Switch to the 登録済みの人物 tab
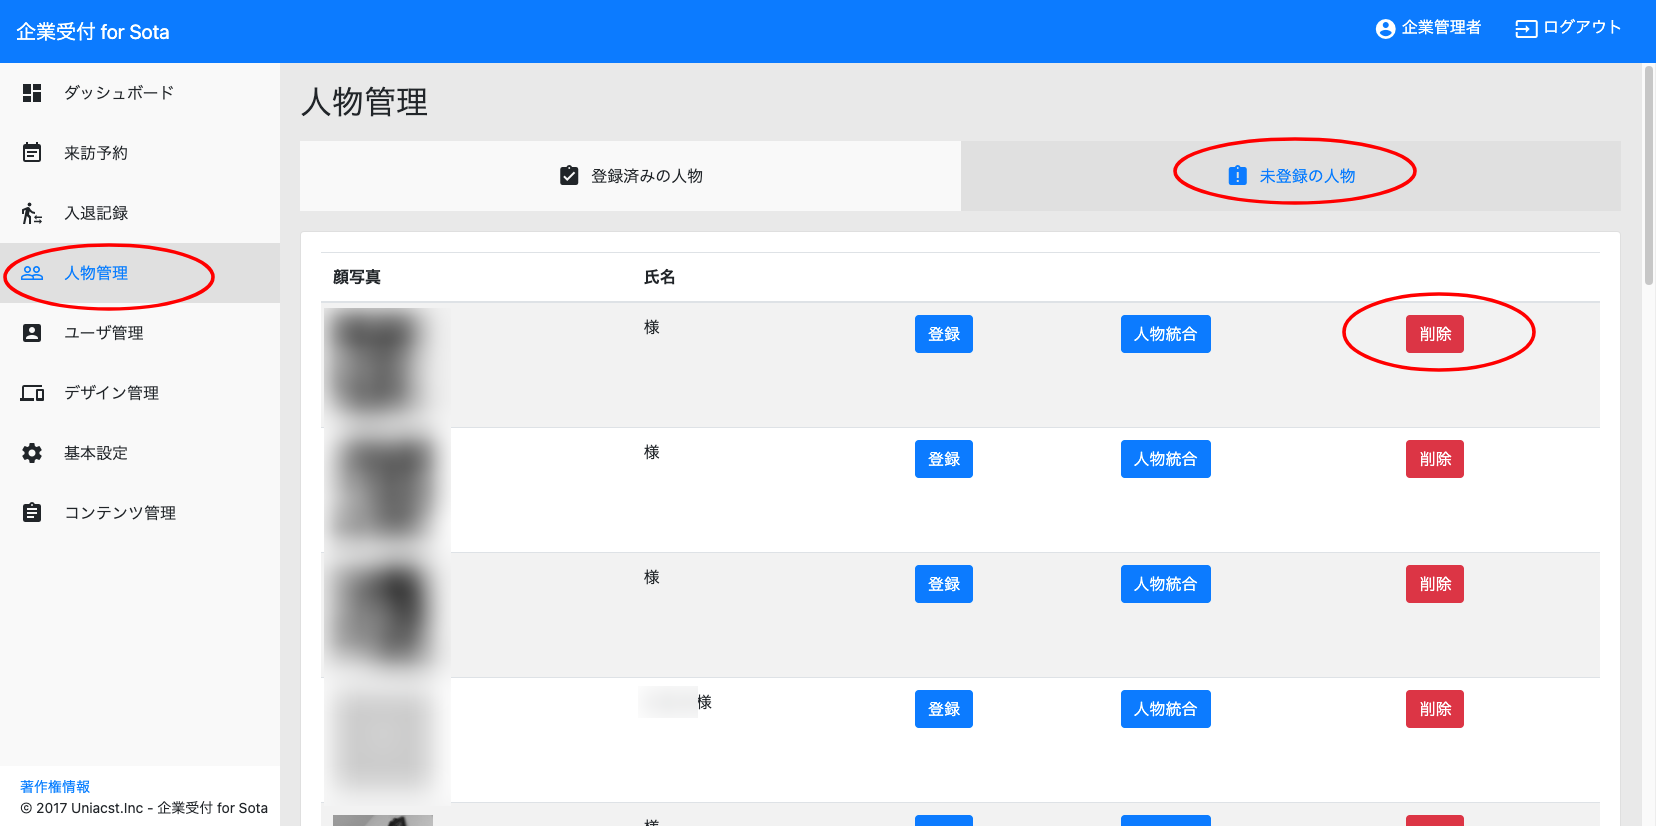The width and height of the screenshot is (1656, 826). (x=630, y=176)
